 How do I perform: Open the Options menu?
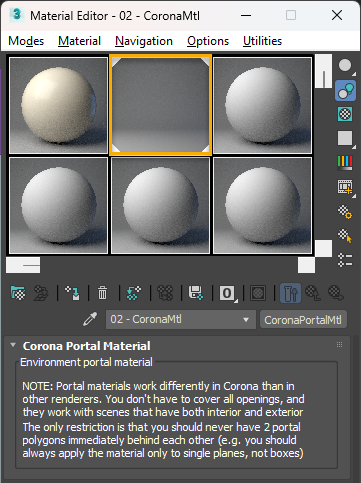point(208,41)
